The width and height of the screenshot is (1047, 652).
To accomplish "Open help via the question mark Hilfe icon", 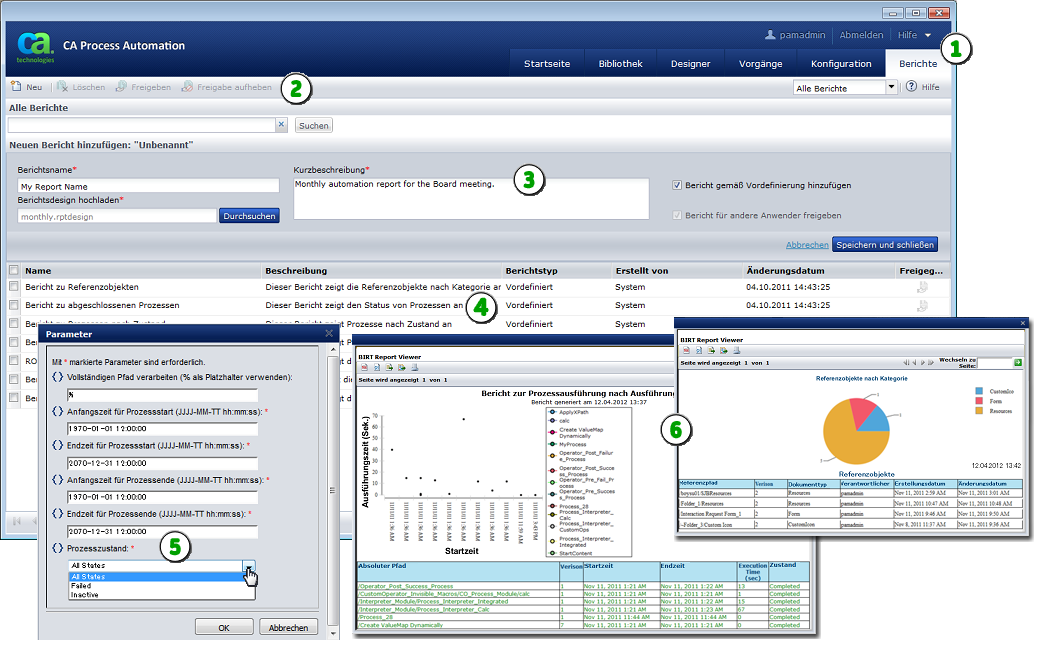I will 911,87.
